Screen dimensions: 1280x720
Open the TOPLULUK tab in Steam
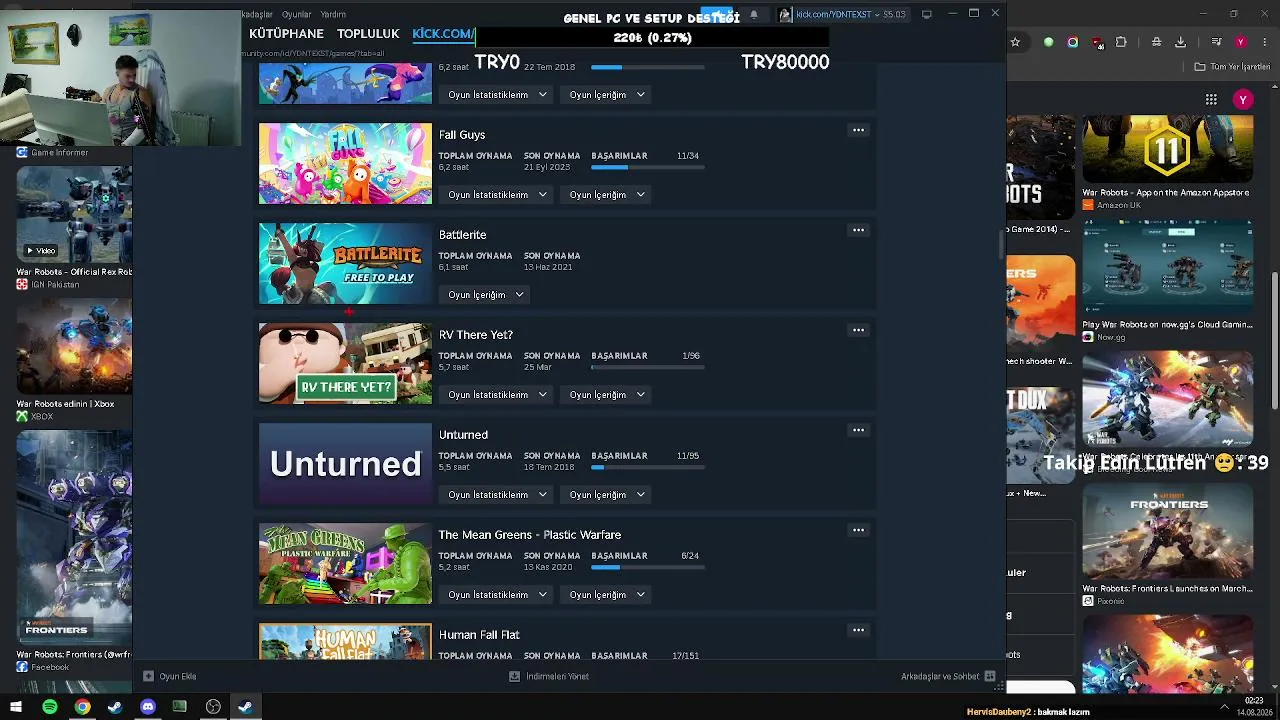(x=368, y=34)
